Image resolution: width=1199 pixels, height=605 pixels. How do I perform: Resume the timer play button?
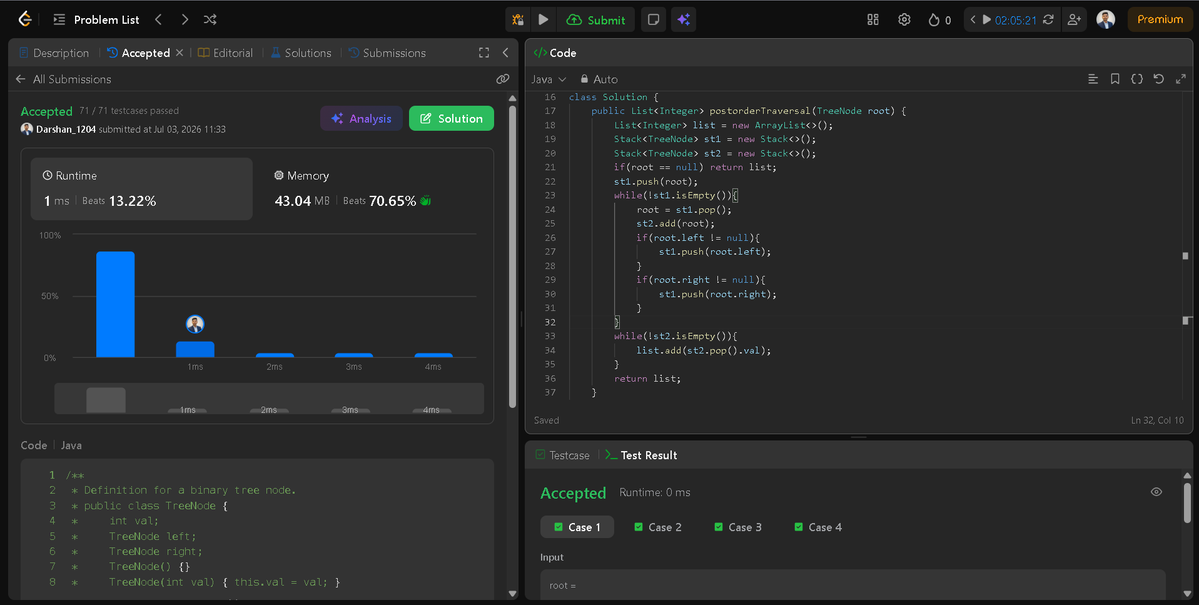coord(986,20)
